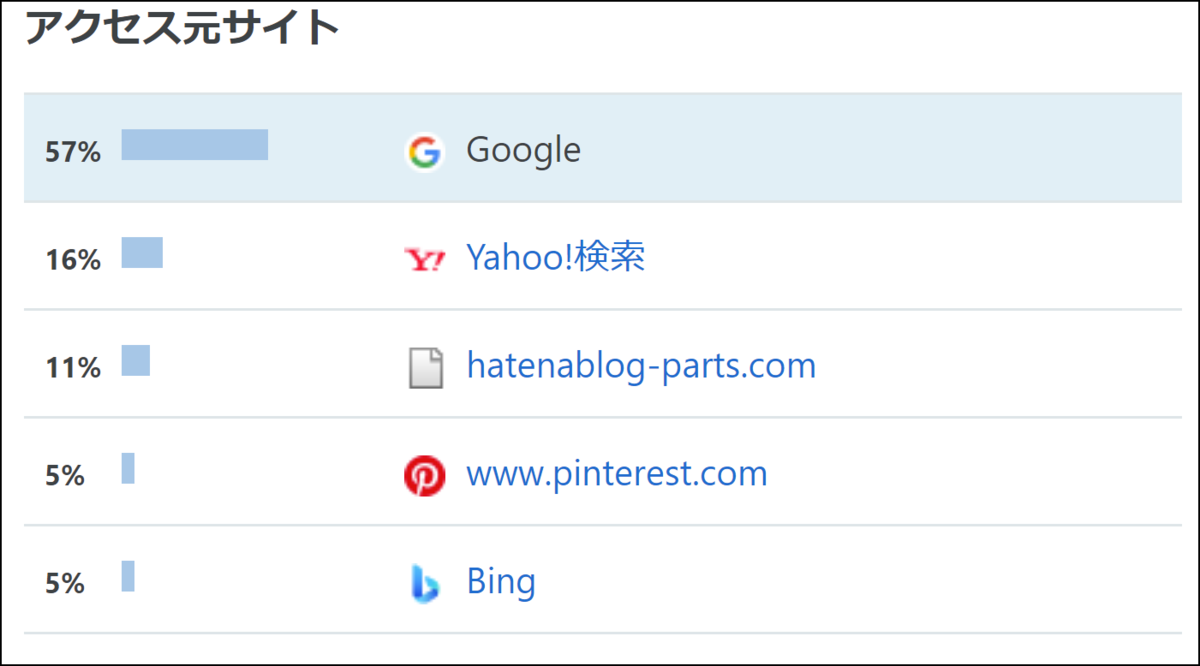
Task: Click the Google logo icon
Action: [424, 152]
